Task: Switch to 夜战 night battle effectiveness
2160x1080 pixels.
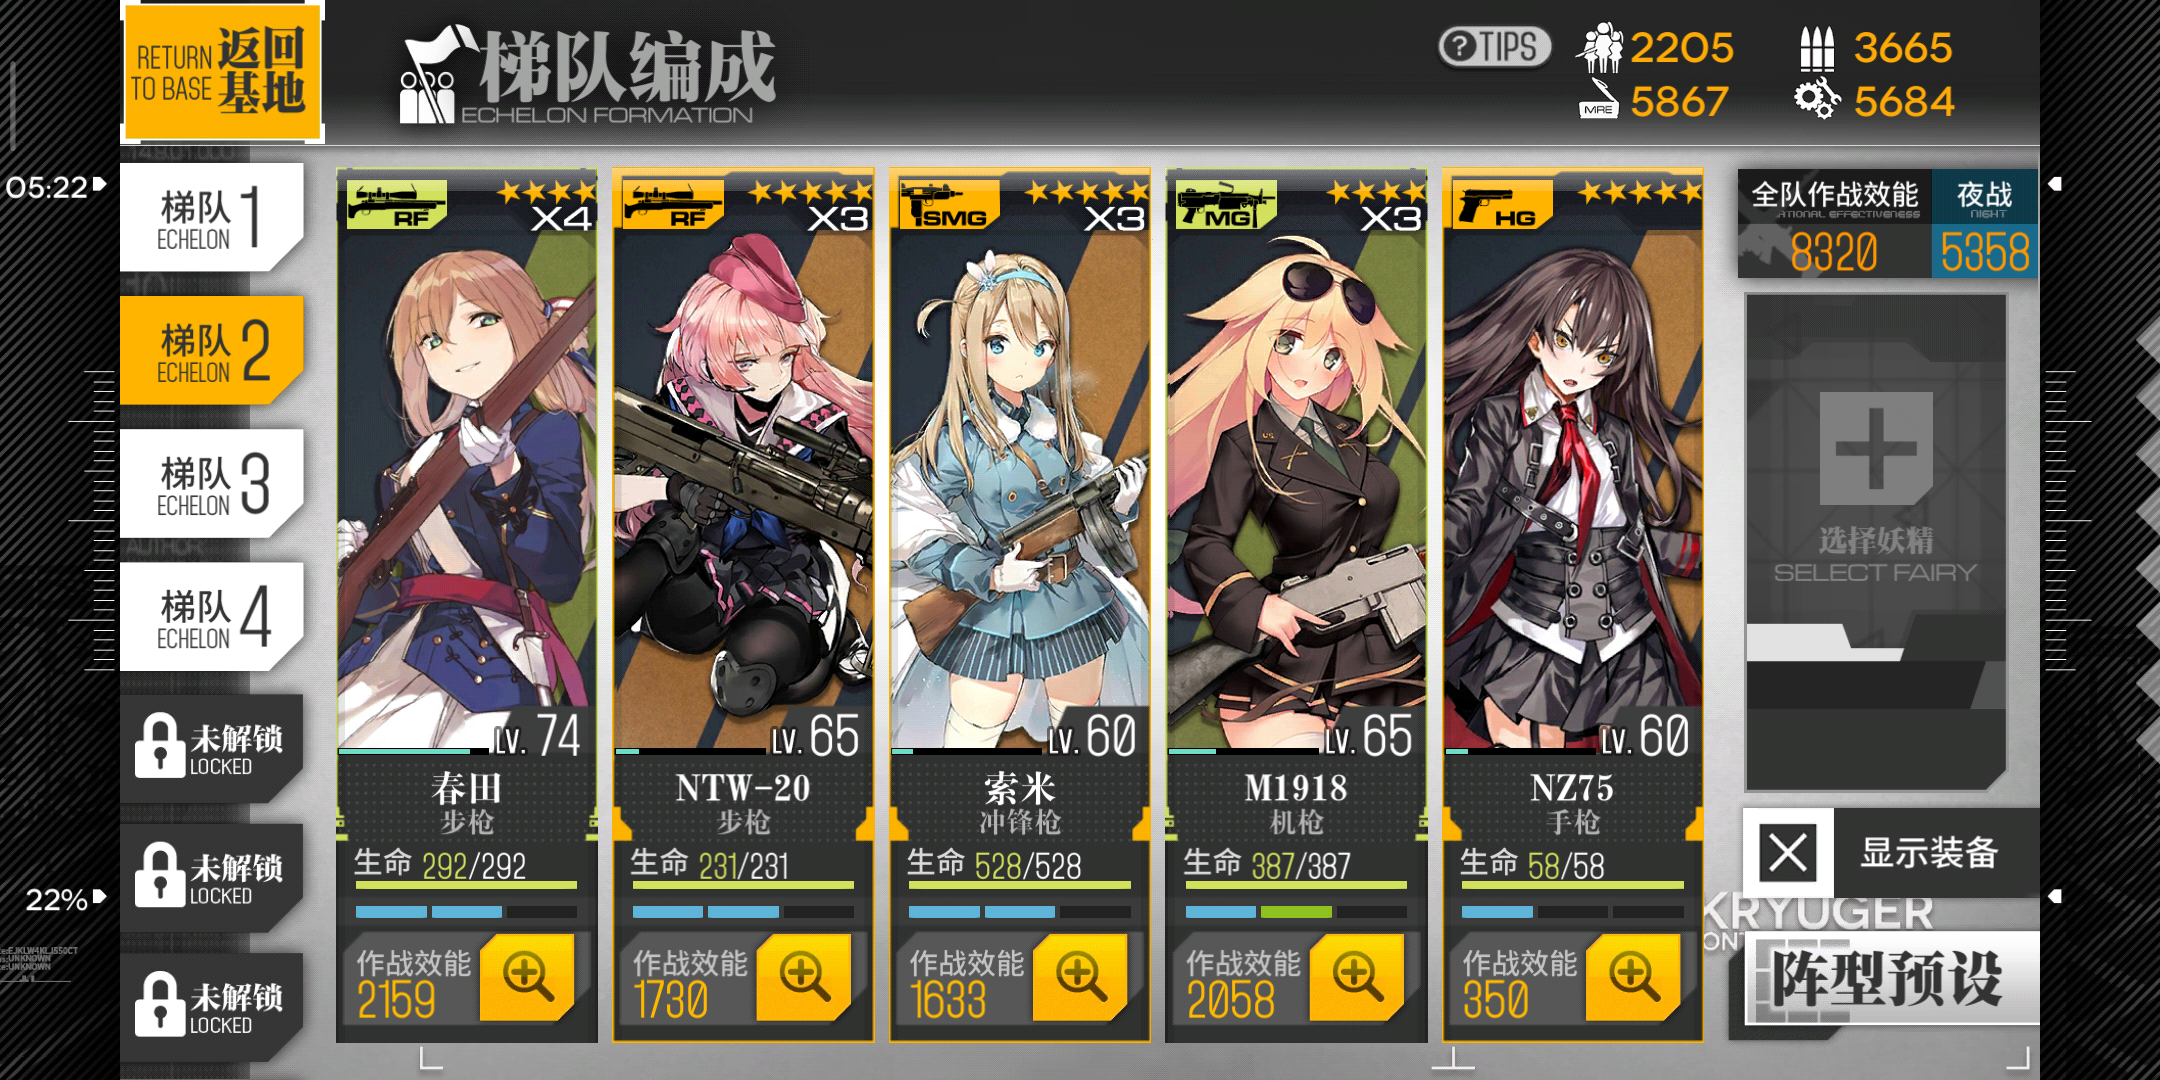Action: 1984,224
